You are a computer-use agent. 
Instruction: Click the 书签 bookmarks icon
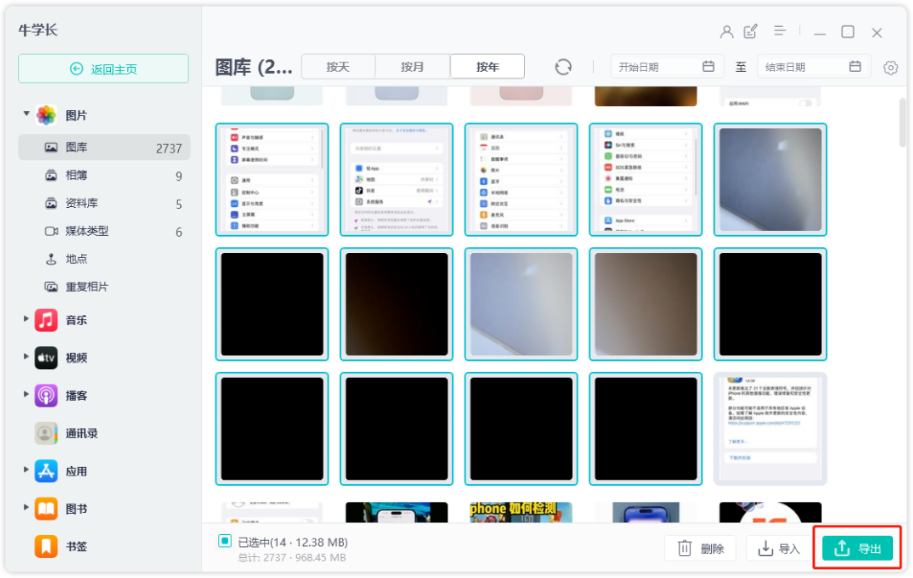pos(46,547)
